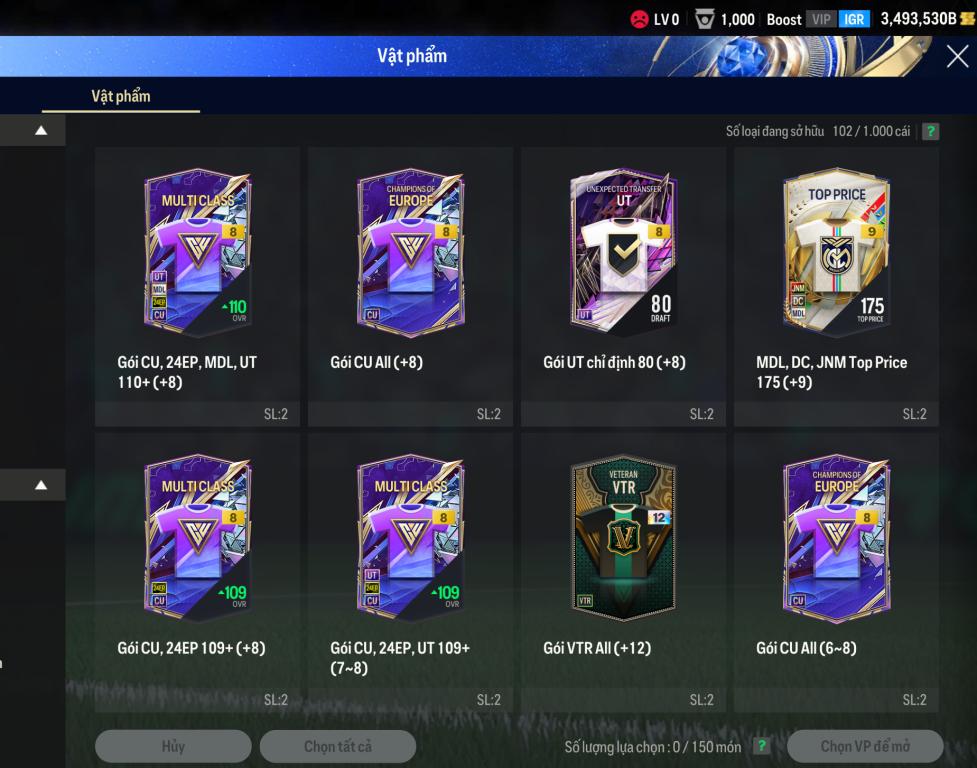The image size is (977, 768).
Task: Click the Chọn tất cả button
Action: 338,746
